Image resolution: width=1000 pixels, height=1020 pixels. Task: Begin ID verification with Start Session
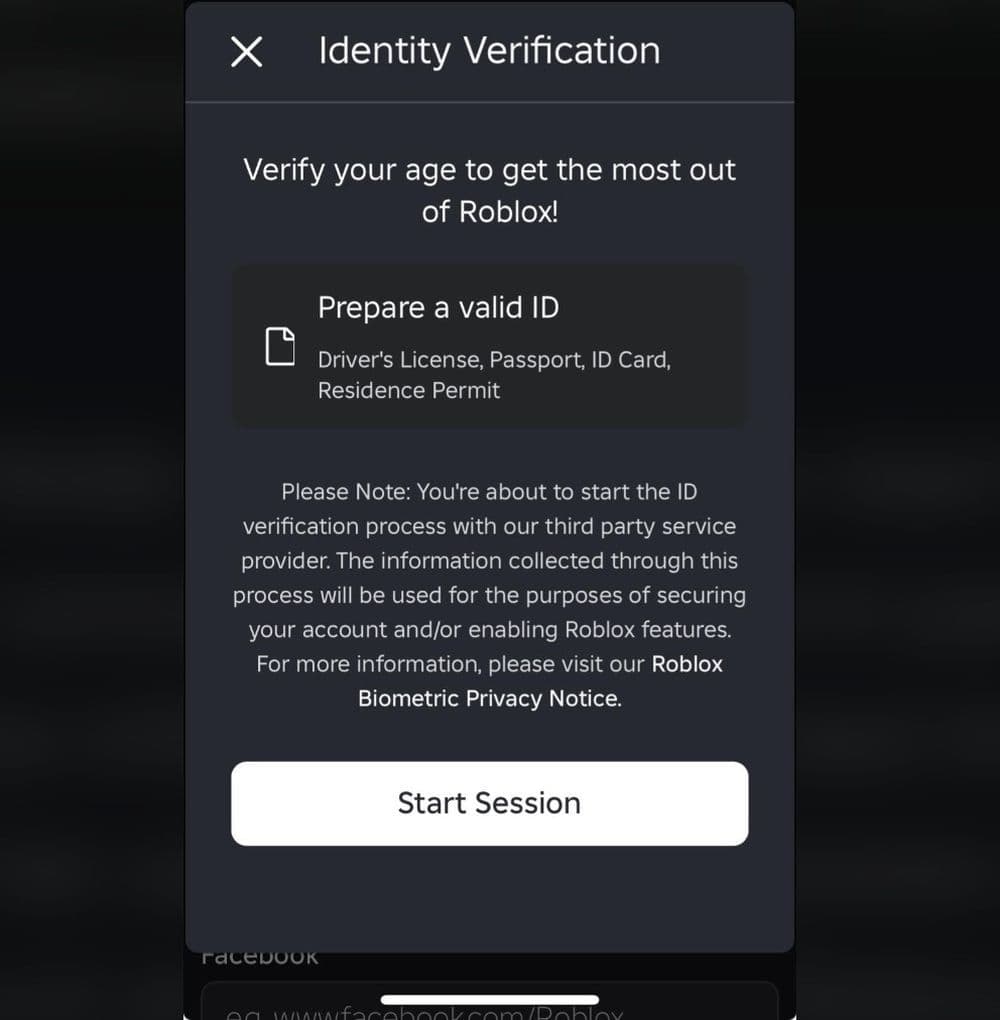(489, 803)
